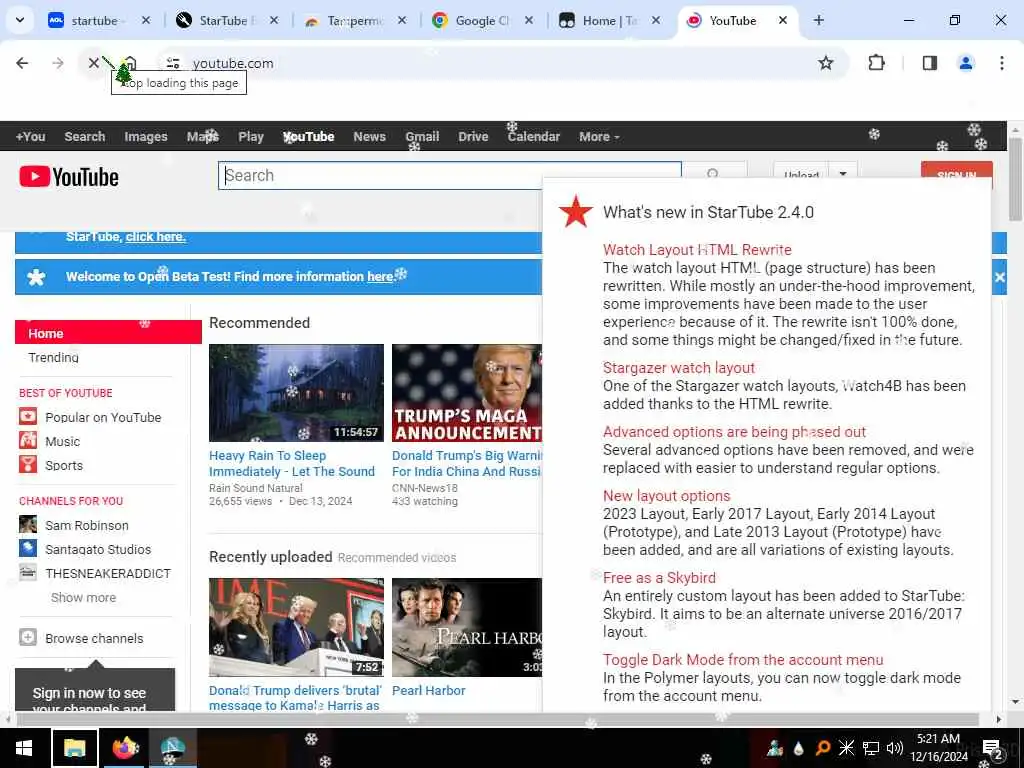This screenshot has width=1024, height=768.
Task: Expand the More menu in Google bar
Action: [599, 136]
